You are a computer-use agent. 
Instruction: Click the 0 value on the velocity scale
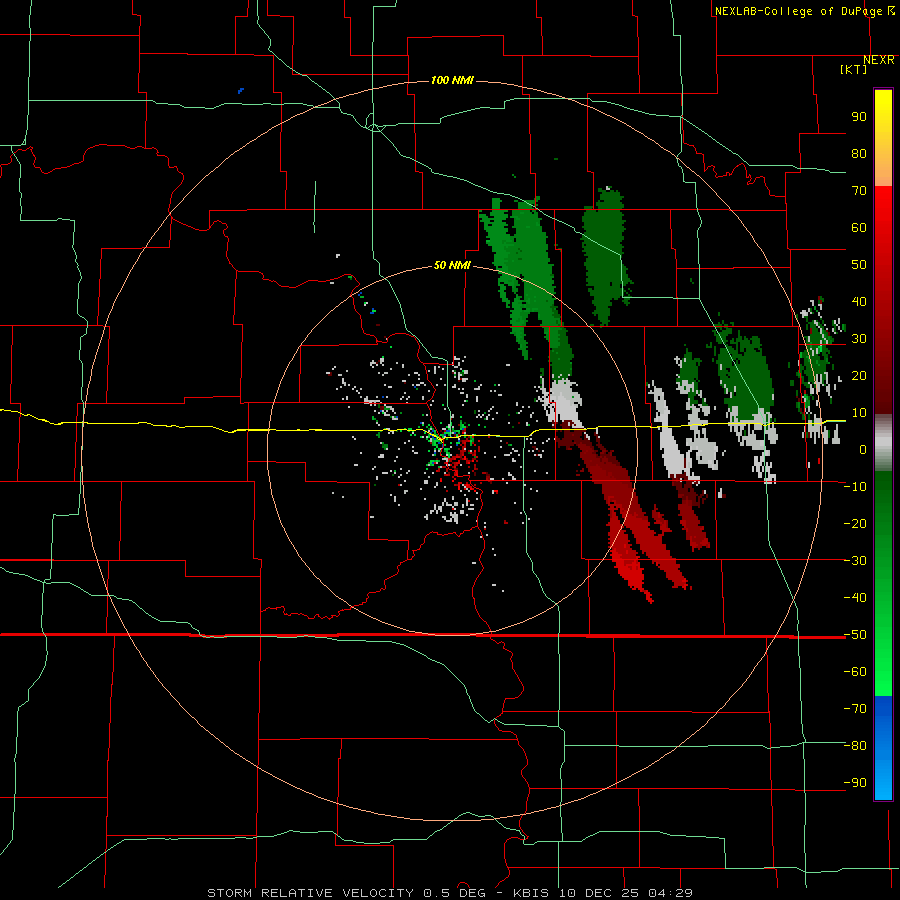tap(863, 450)
